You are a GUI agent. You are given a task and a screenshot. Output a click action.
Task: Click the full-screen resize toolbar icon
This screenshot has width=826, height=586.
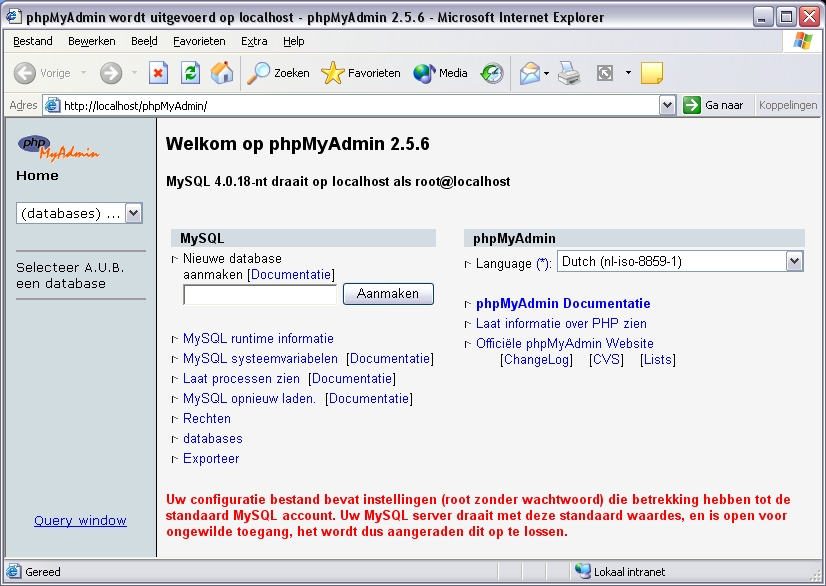pos(605,73)
